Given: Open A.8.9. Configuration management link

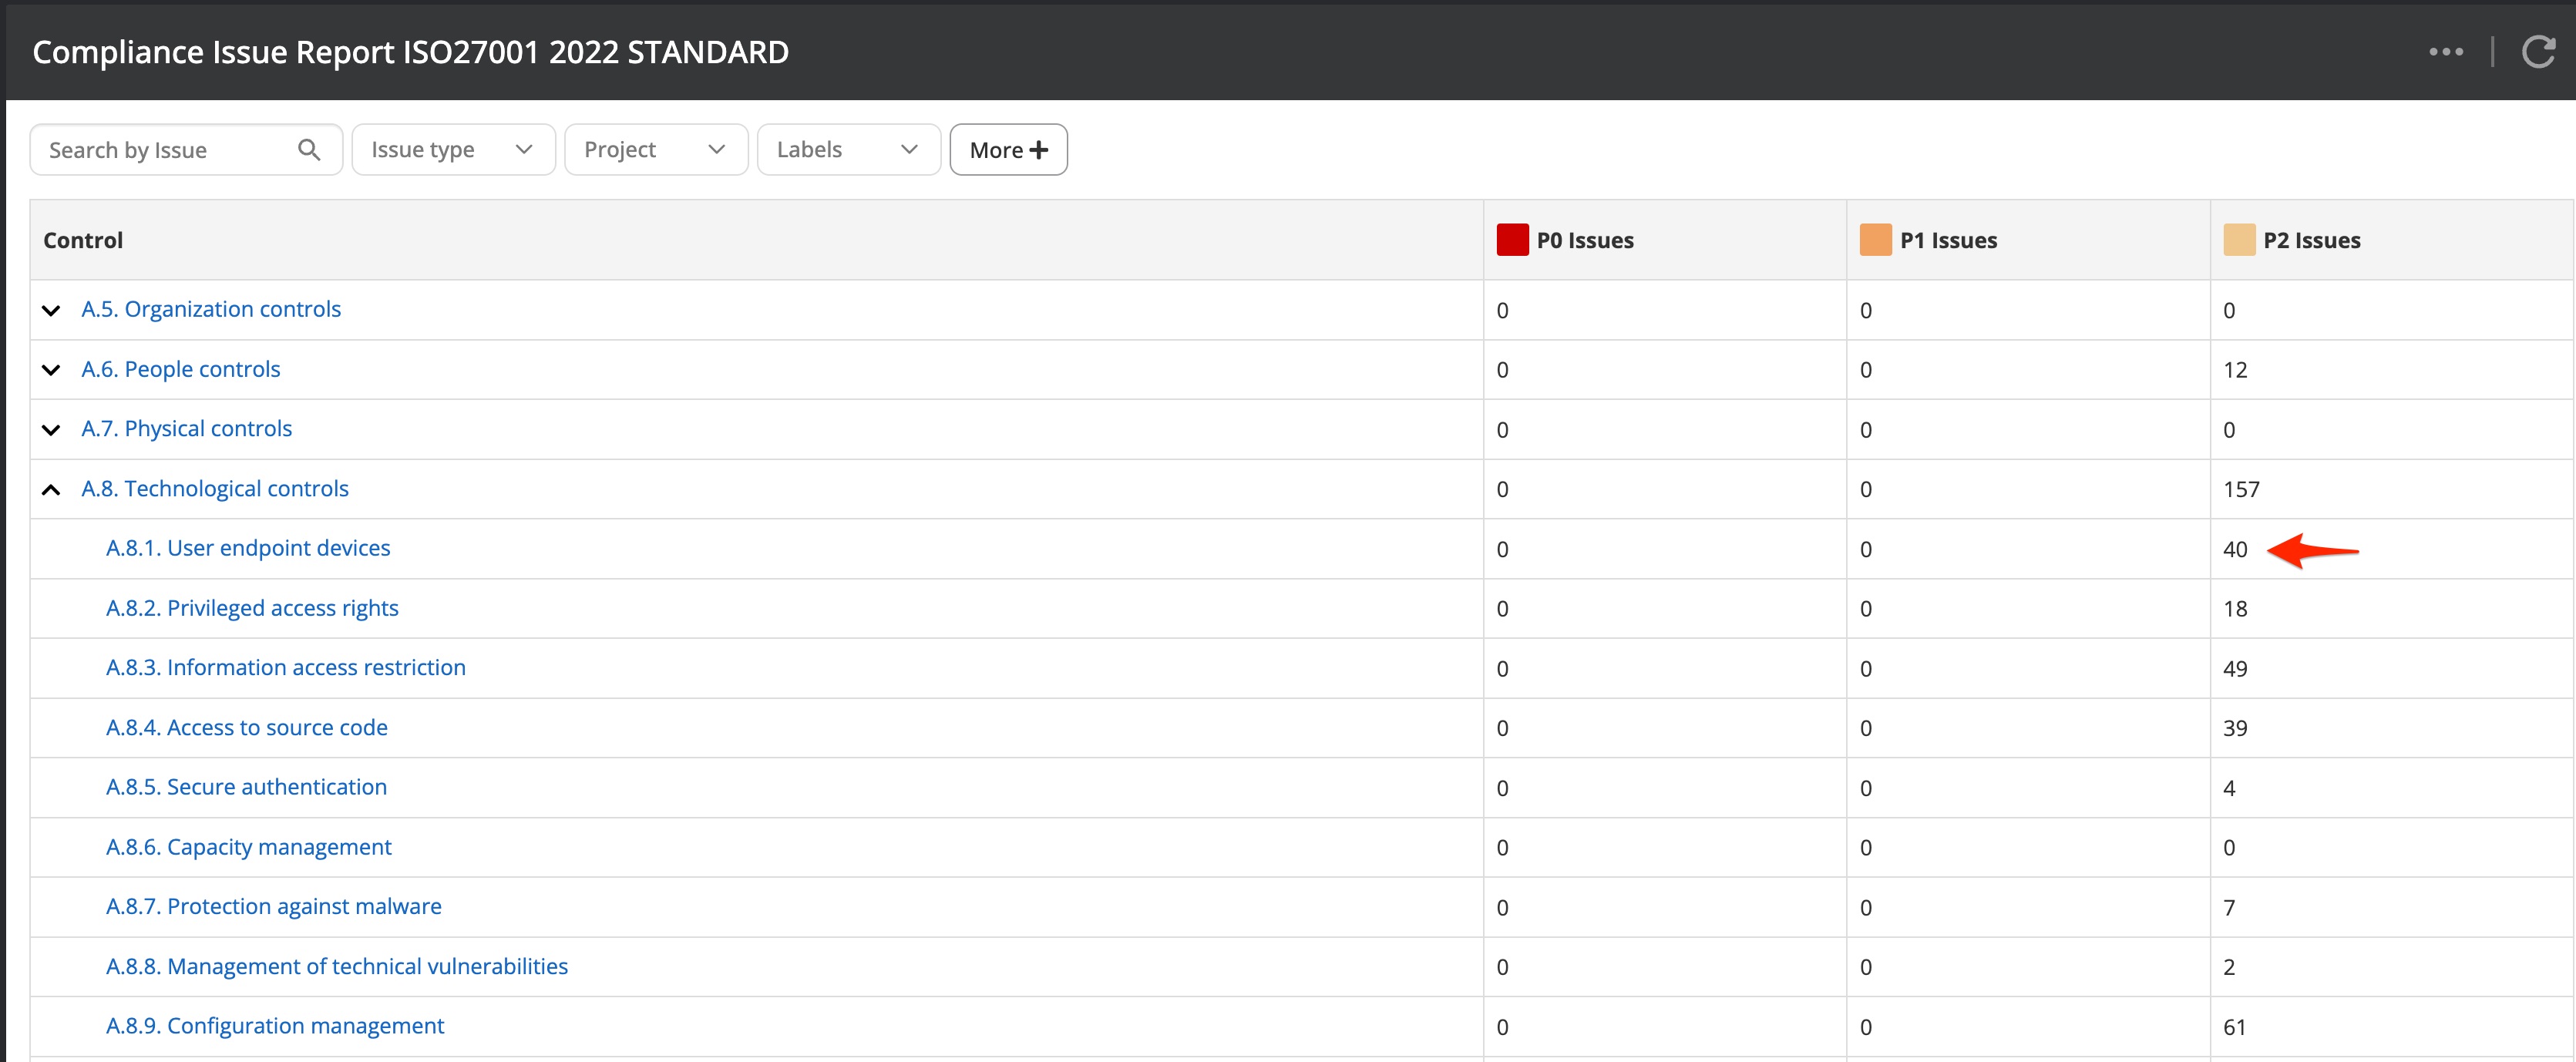Looking at the screenshot, I should (x=275, y=1026).
